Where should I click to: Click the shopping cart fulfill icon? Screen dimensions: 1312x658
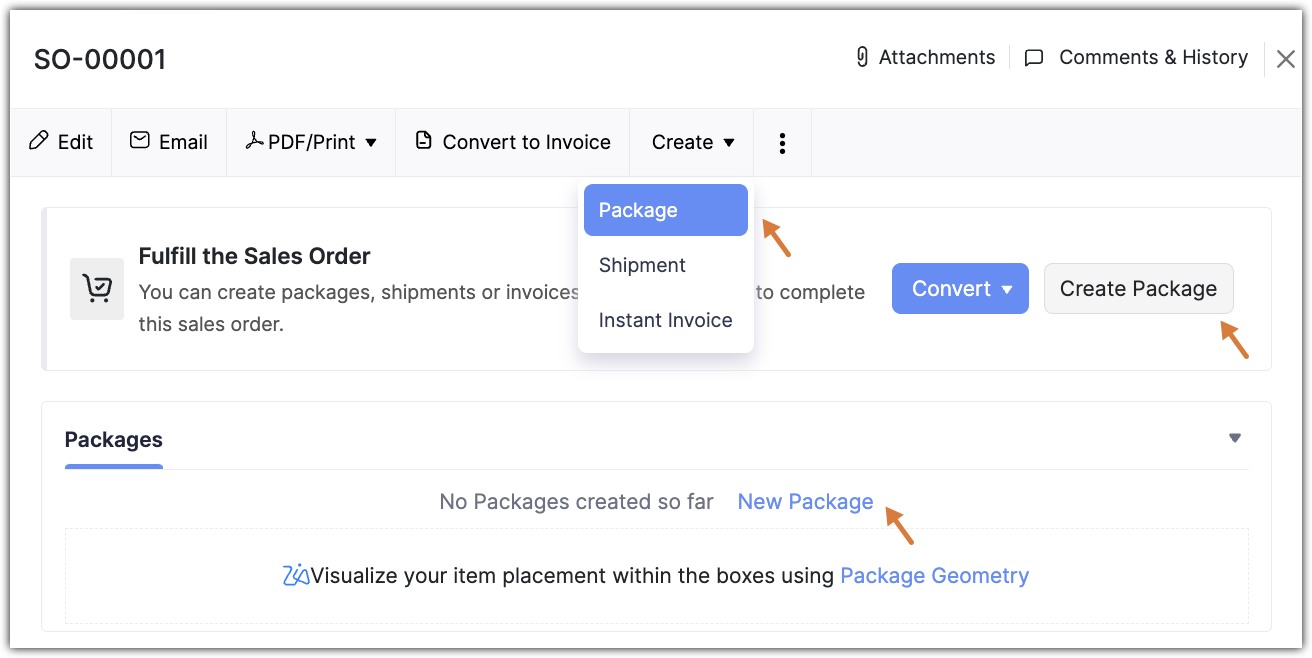(x=97, y=289)
